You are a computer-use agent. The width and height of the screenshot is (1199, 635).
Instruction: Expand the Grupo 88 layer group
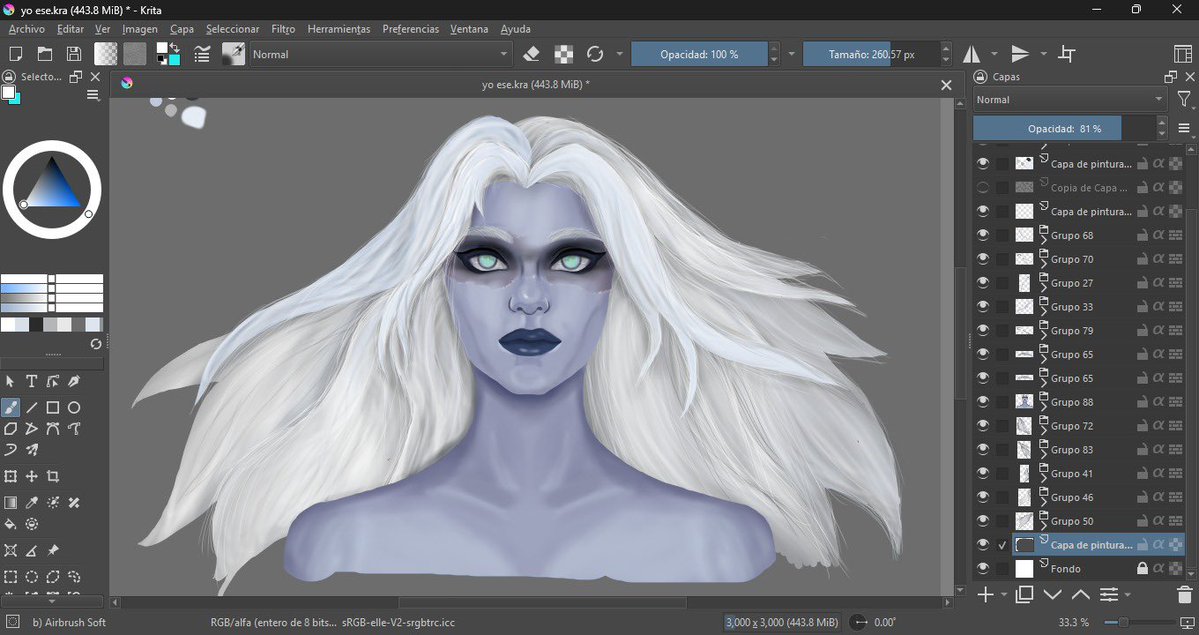coord(1044,406)
